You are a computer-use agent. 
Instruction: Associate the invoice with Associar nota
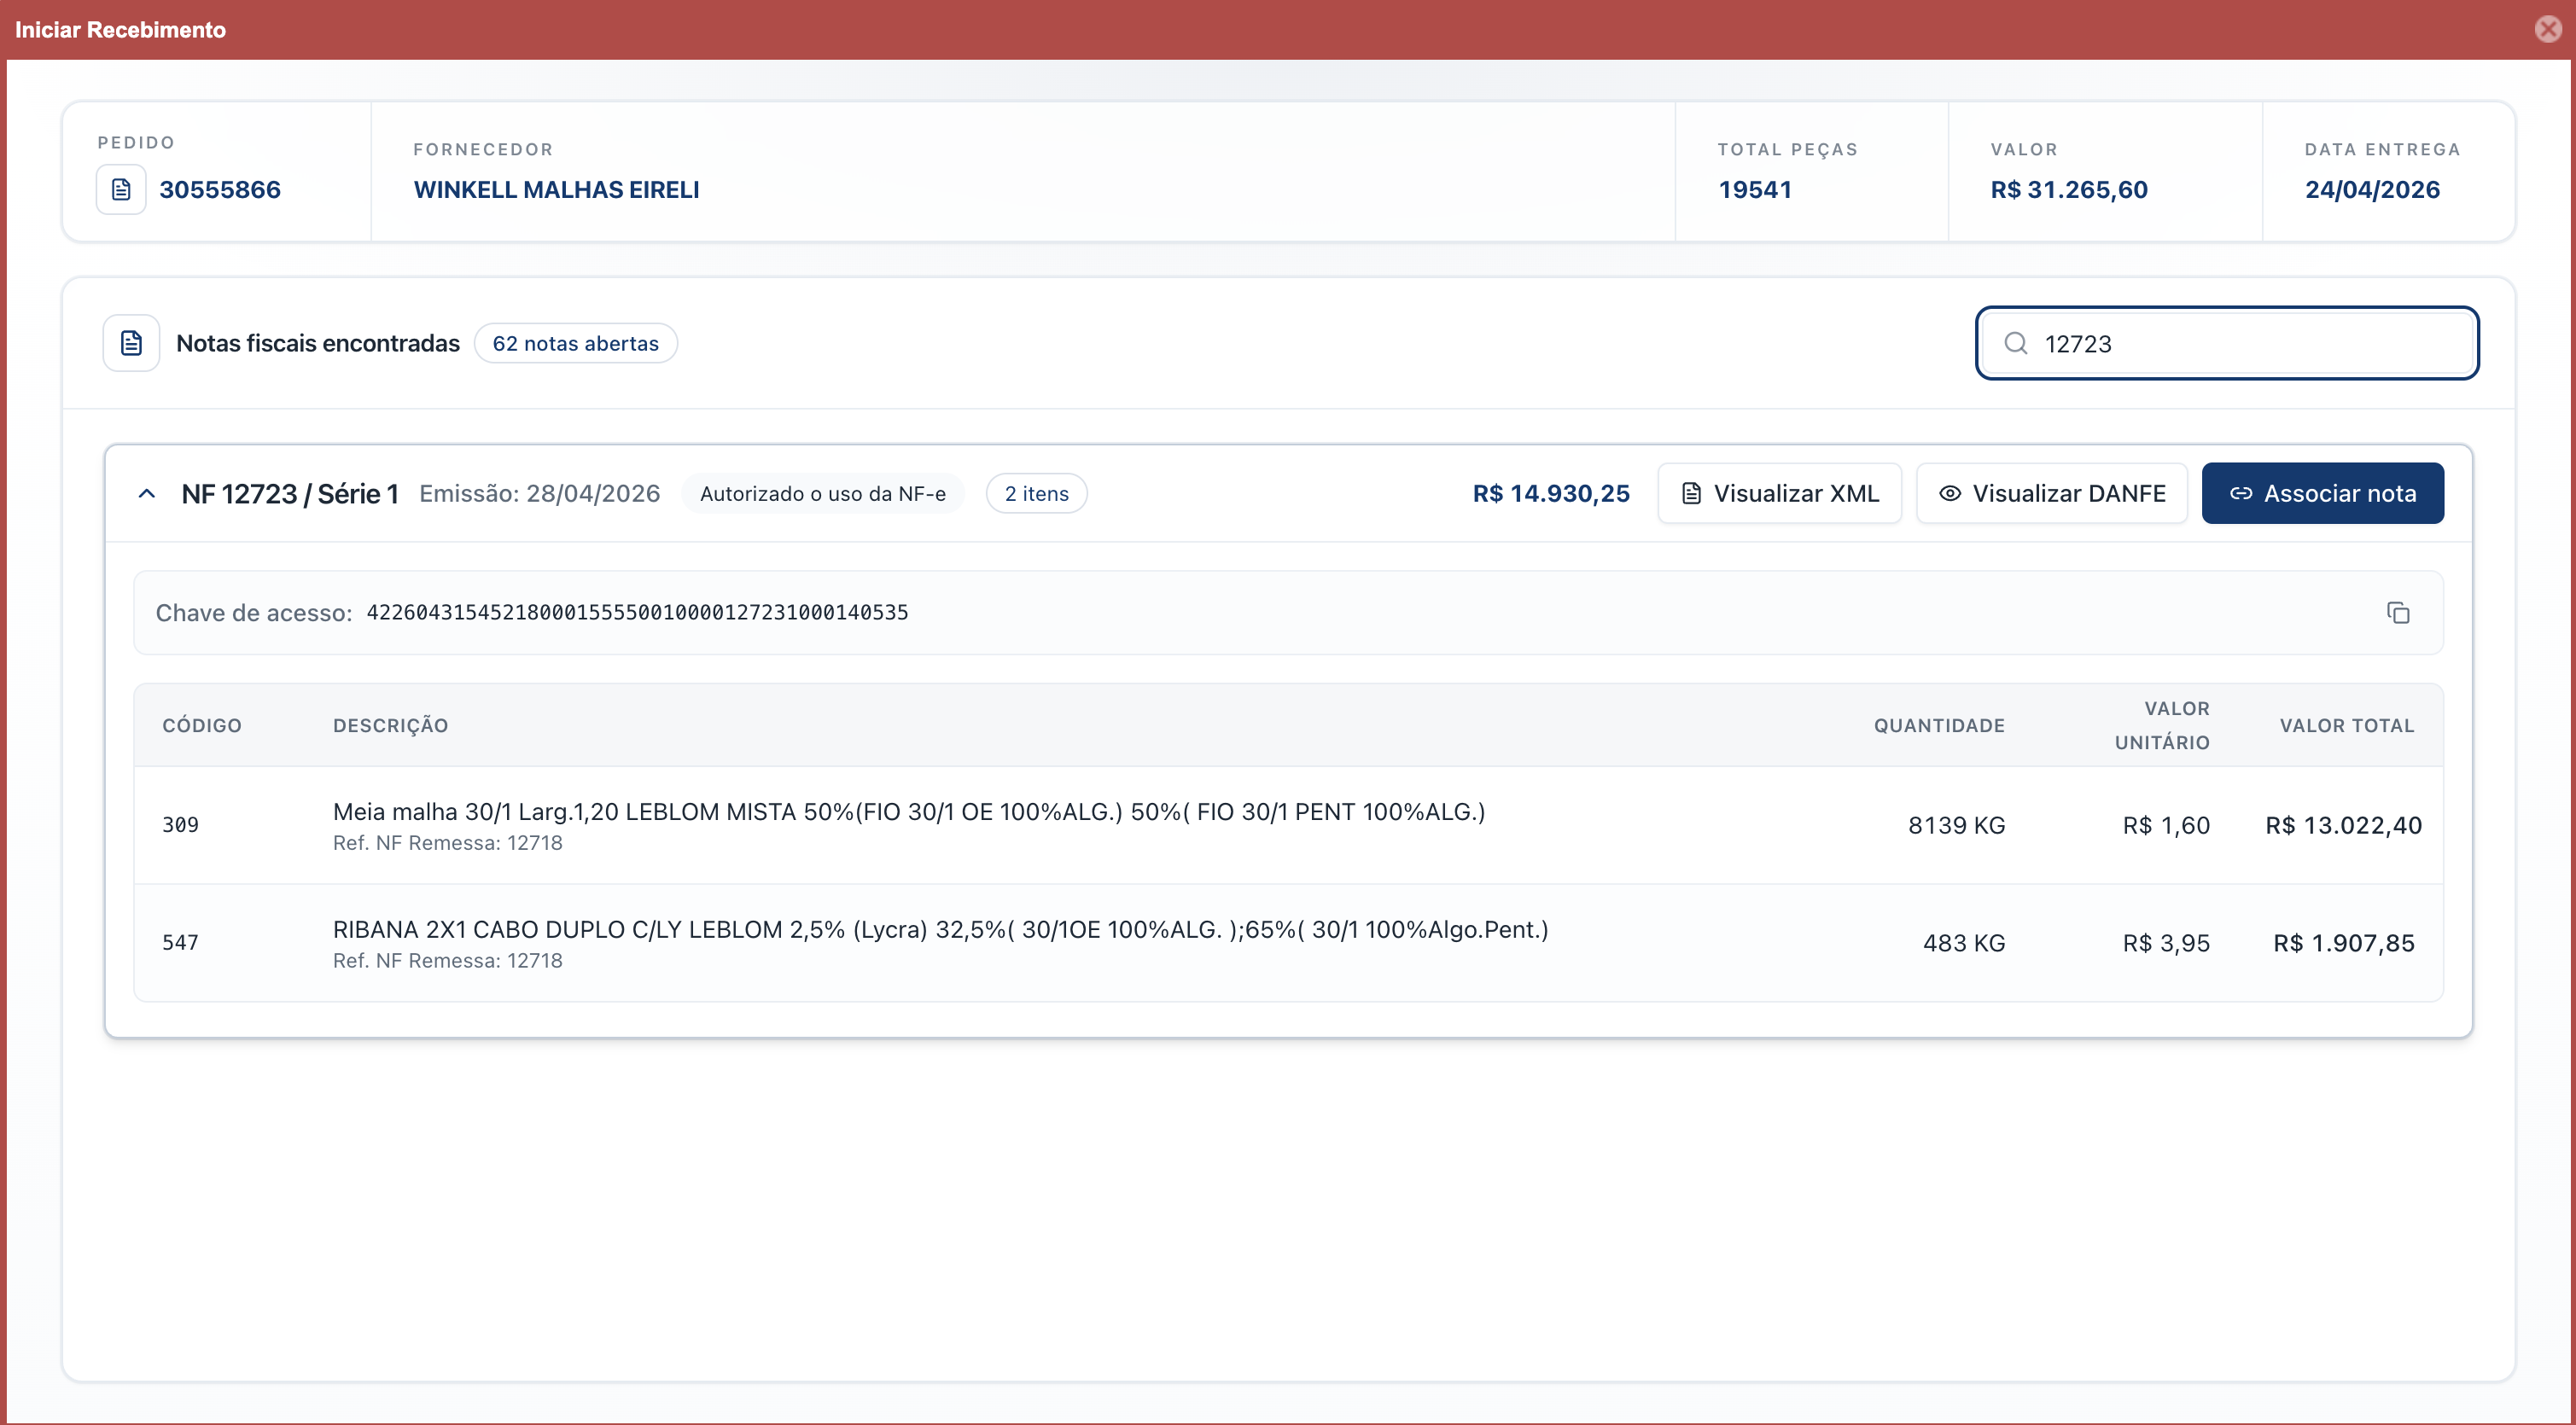2322,493
